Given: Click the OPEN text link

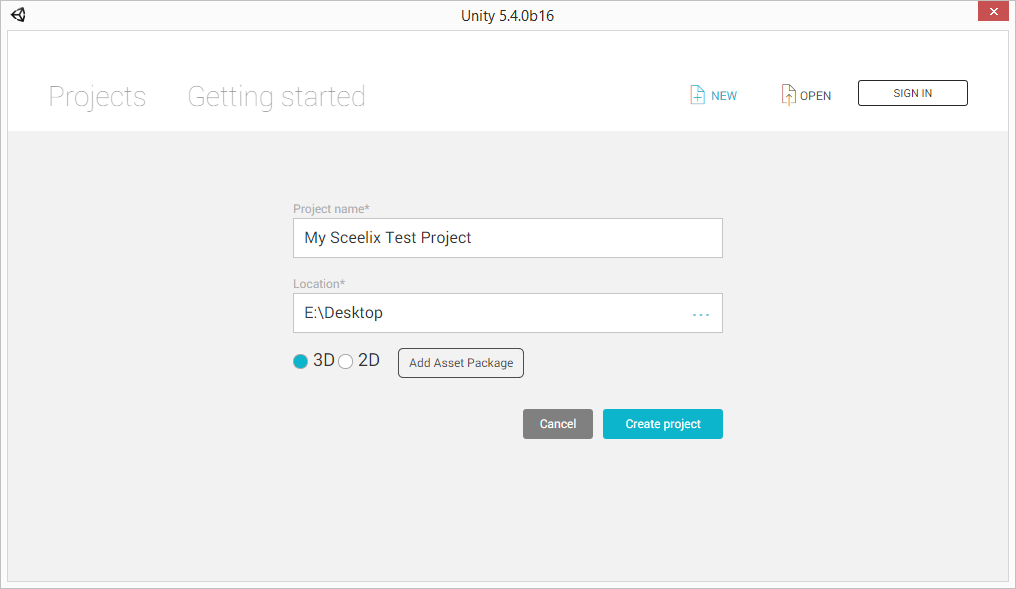Looking at the screenshot, I should click(x=815, y=96).
